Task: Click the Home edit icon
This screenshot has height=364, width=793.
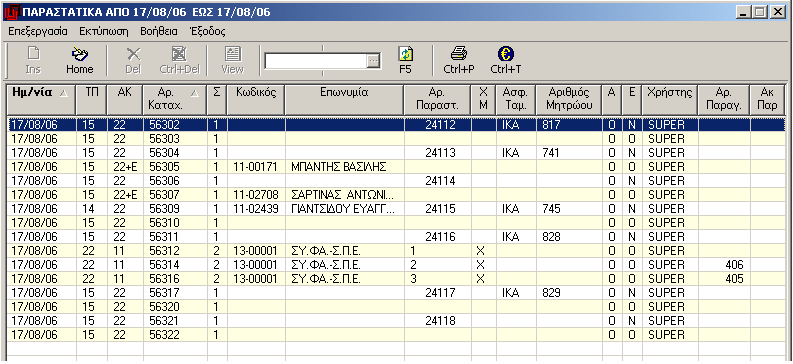Action: [79, 54]
